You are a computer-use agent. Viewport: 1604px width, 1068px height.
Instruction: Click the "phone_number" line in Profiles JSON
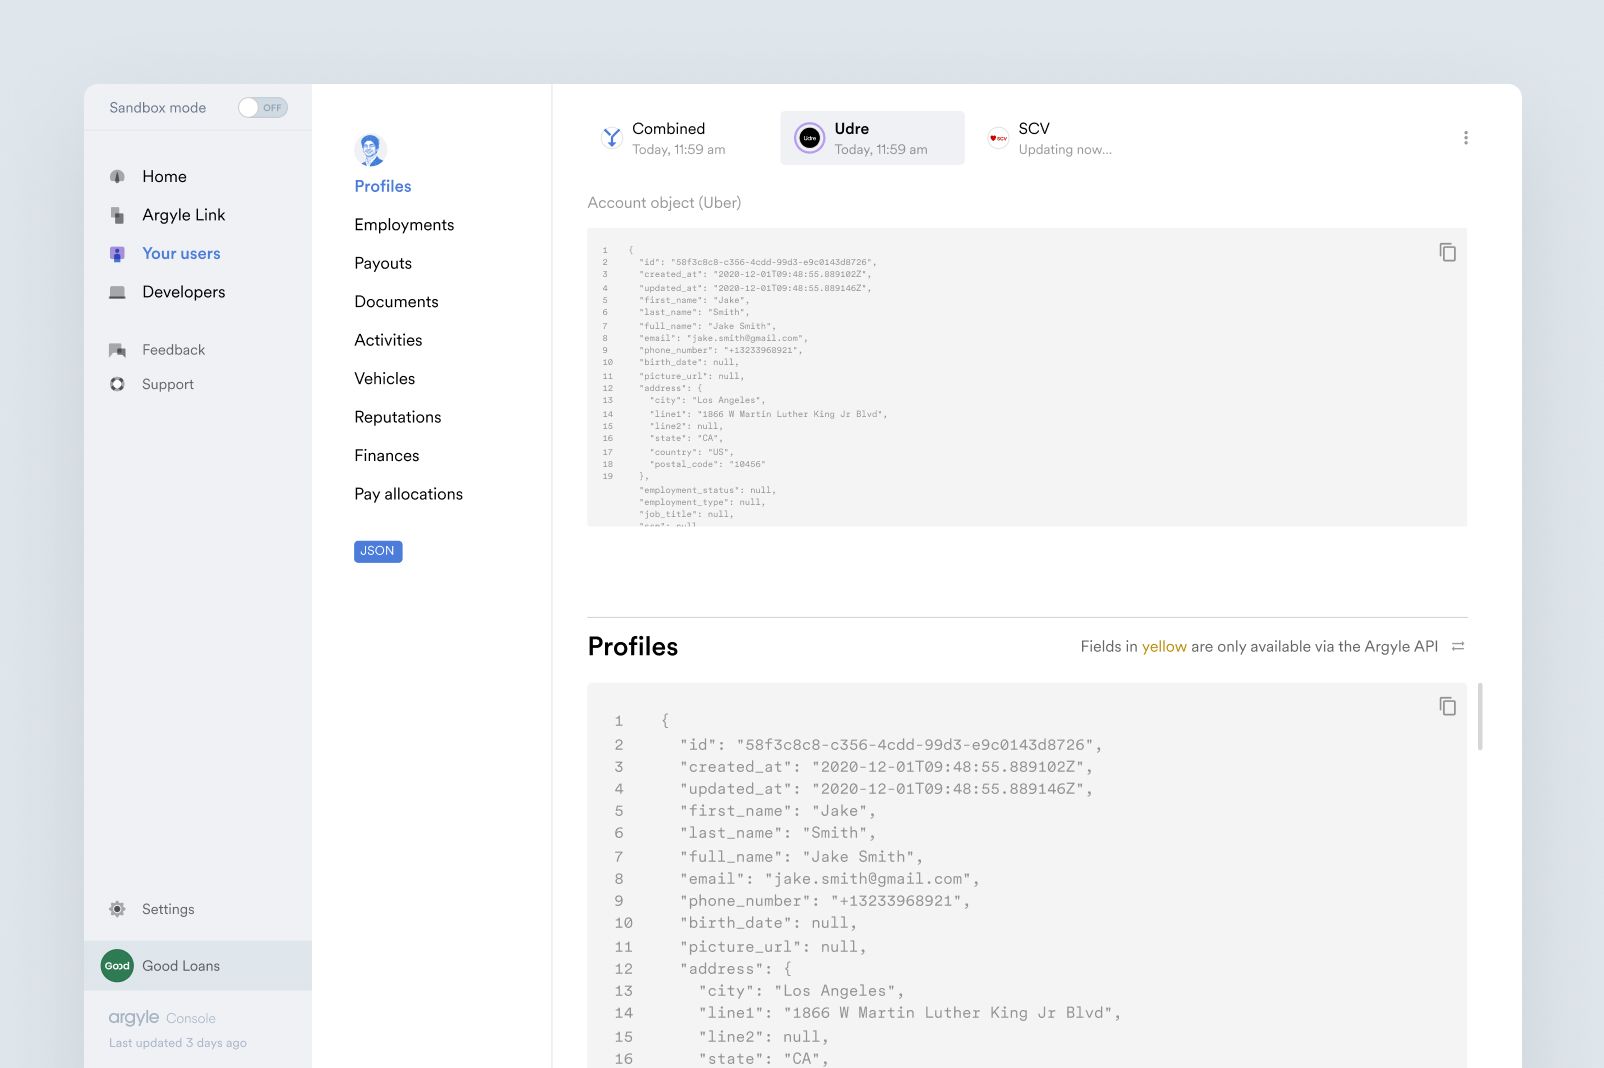pyautogui.click(x=825, y=901)
